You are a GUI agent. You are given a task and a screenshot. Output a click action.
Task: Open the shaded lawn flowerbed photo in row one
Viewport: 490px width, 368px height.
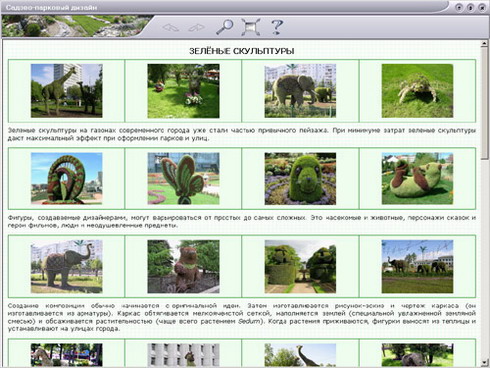coord(183,91)
